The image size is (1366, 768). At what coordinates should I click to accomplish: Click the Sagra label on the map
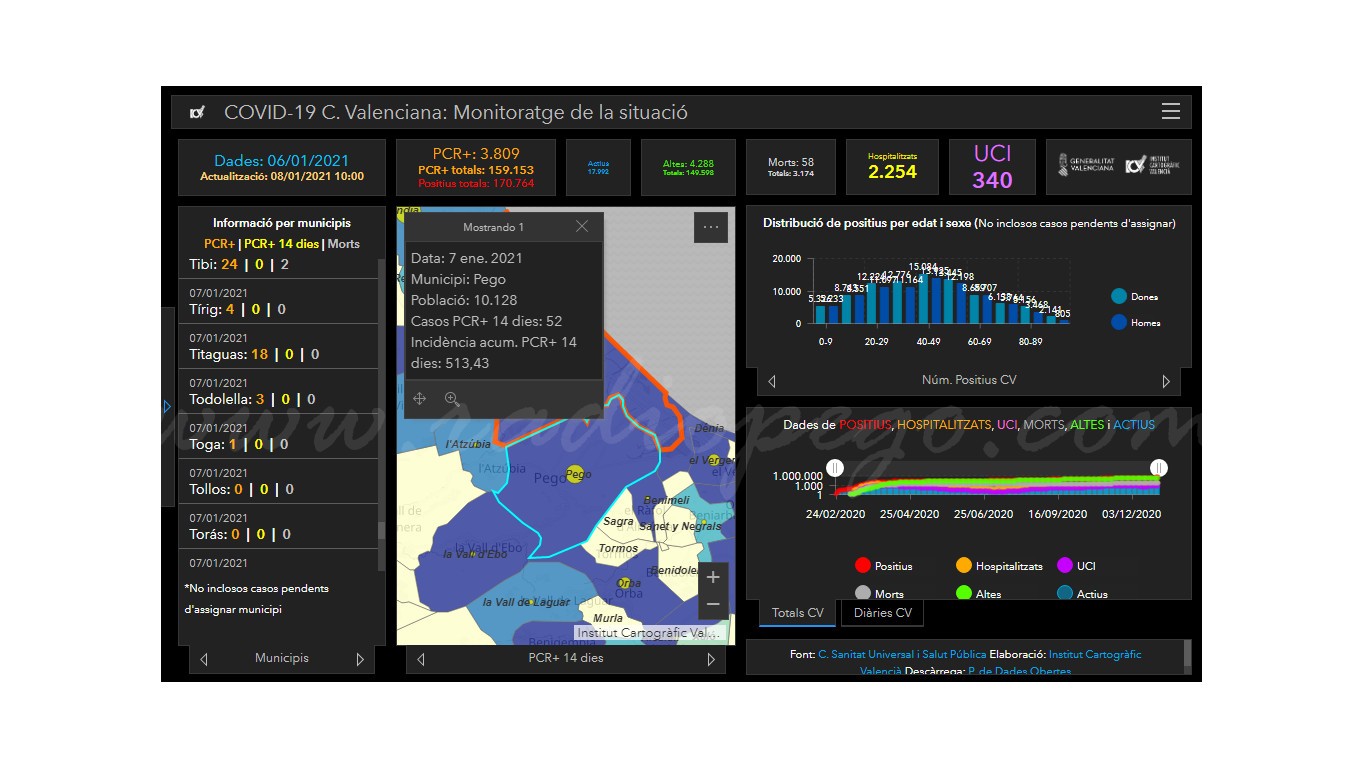point(618,521)
